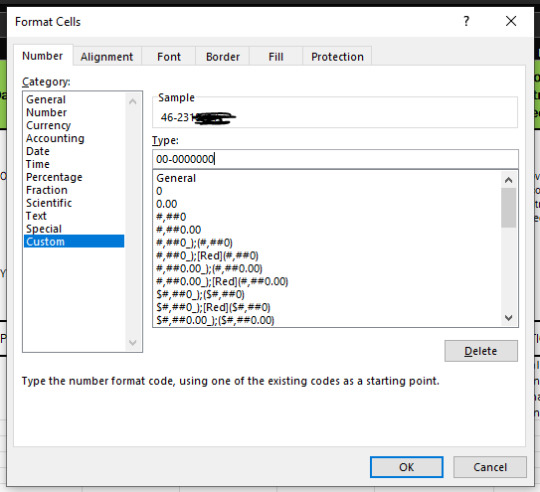Choose the Special category
The width and height of the screenshot is (540, 492).
pyautogui.click(x=44, y=229)
